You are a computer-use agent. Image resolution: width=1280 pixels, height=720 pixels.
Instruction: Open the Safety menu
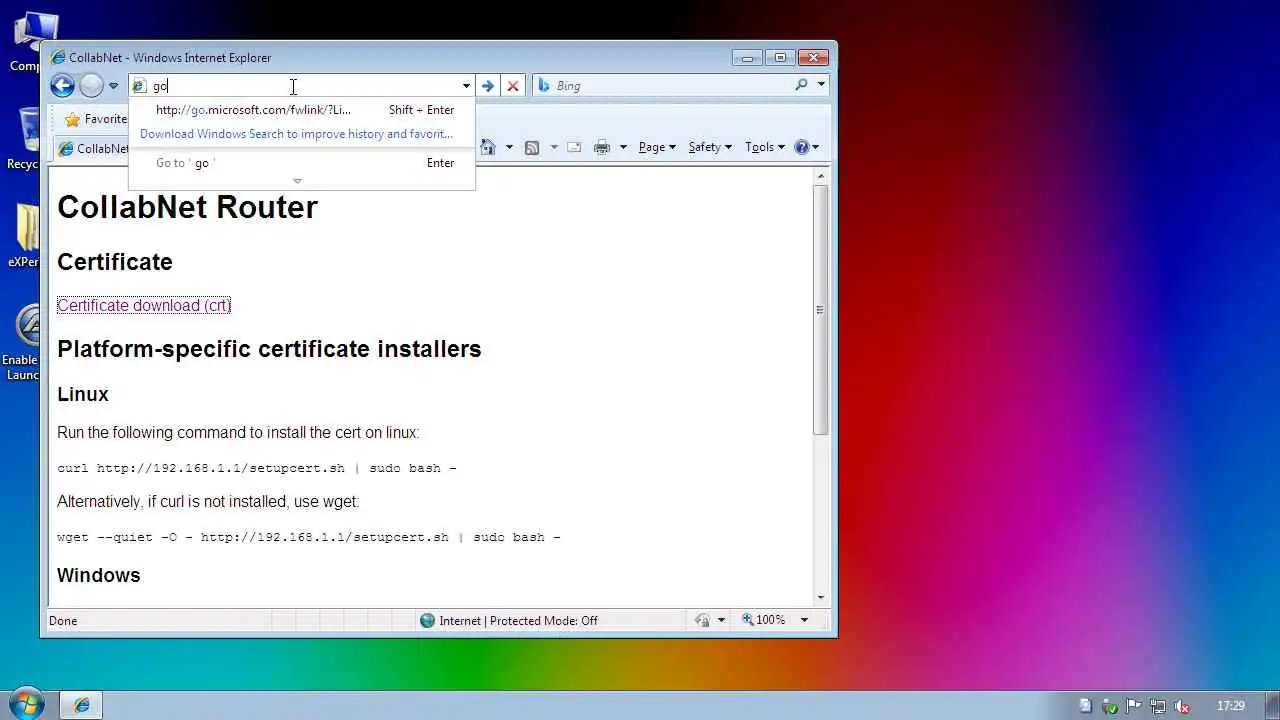click(710, 147)
